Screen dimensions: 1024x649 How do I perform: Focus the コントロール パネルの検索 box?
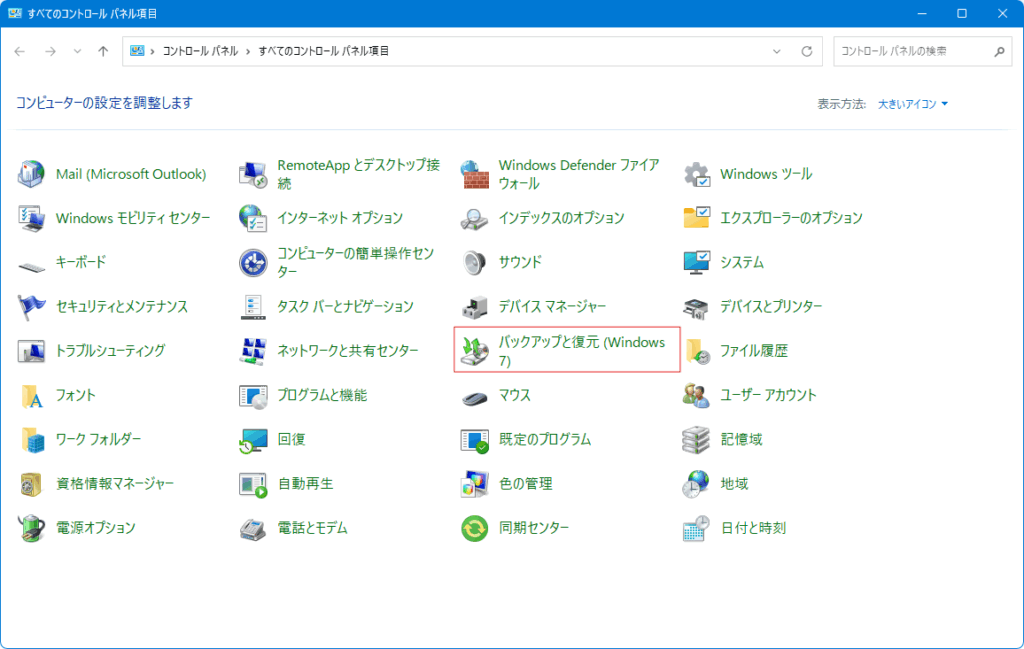(922, 51)
